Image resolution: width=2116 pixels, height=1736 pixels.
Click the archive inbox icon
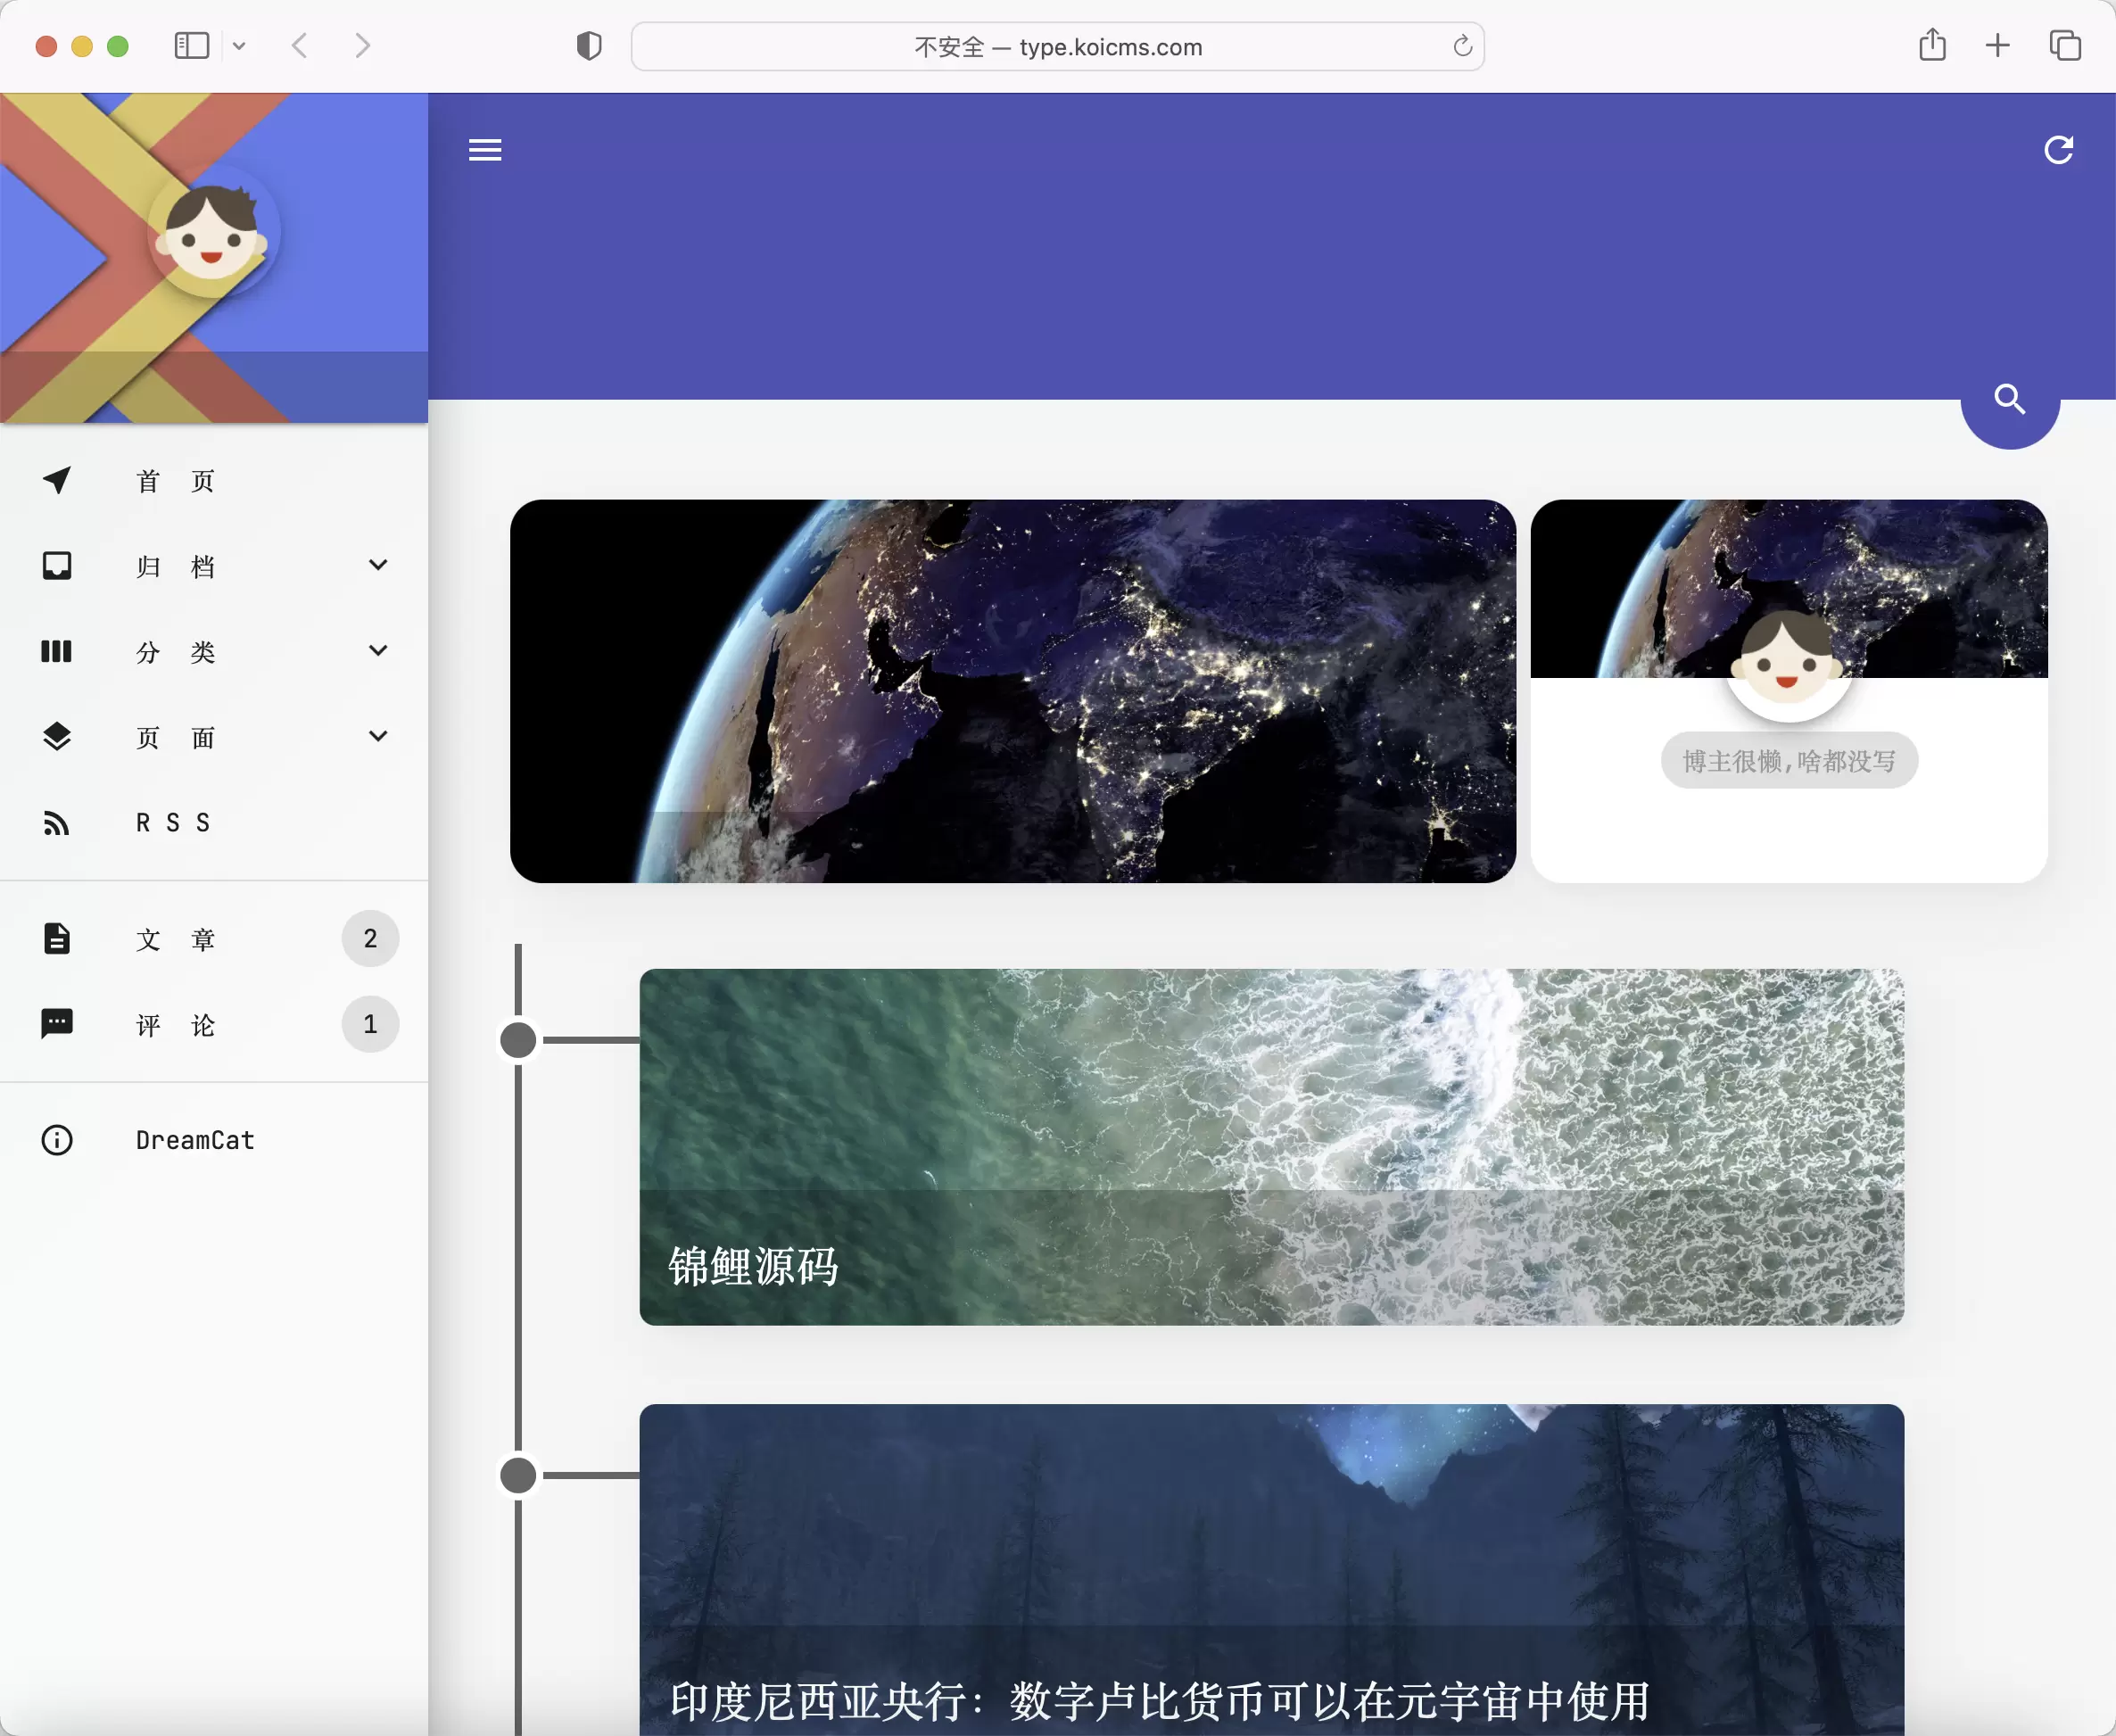coord(57,566)
